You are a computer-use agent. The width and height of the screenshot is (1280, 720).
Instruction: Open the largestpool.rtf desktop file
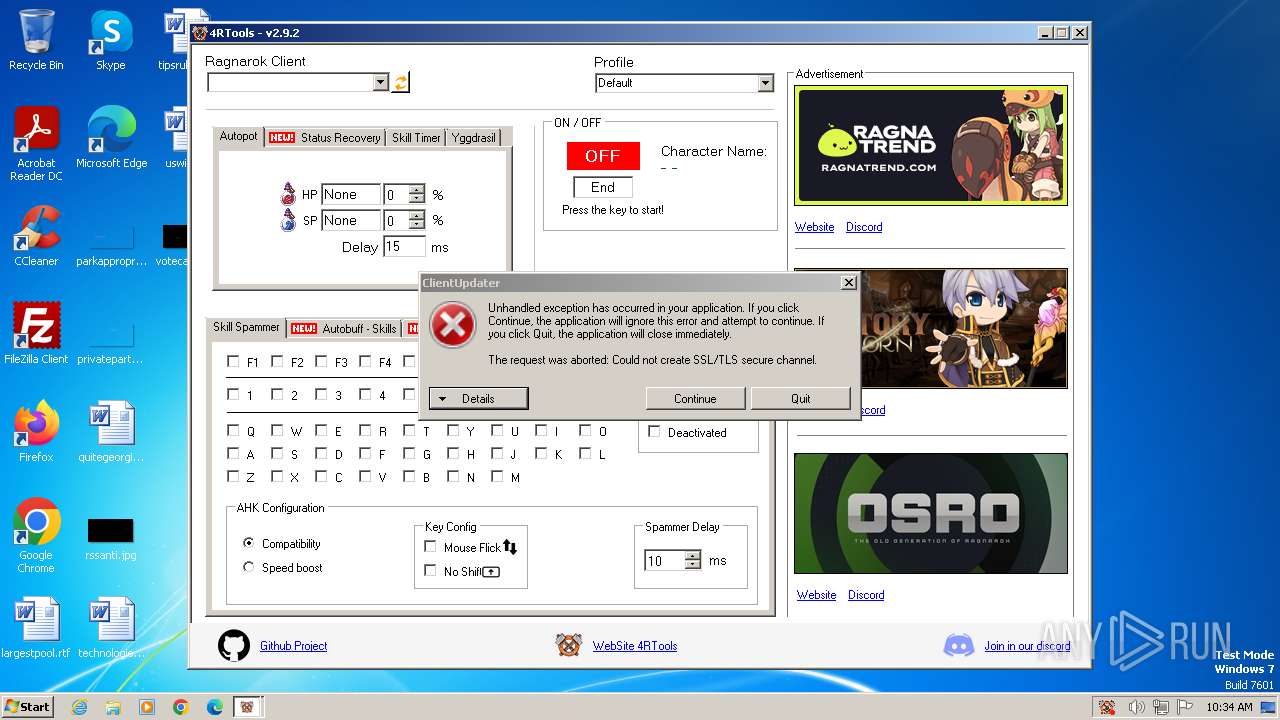coord(36,627)
